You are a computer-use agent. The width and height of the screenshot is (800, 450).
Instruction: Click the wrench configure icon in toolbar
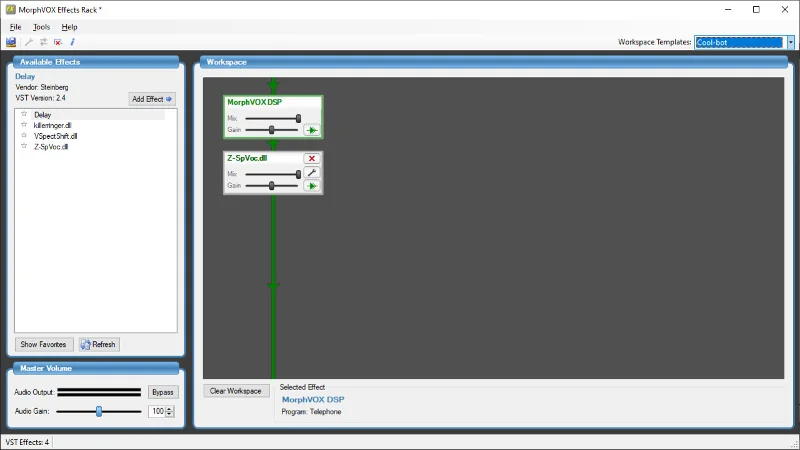click(29, 42)
